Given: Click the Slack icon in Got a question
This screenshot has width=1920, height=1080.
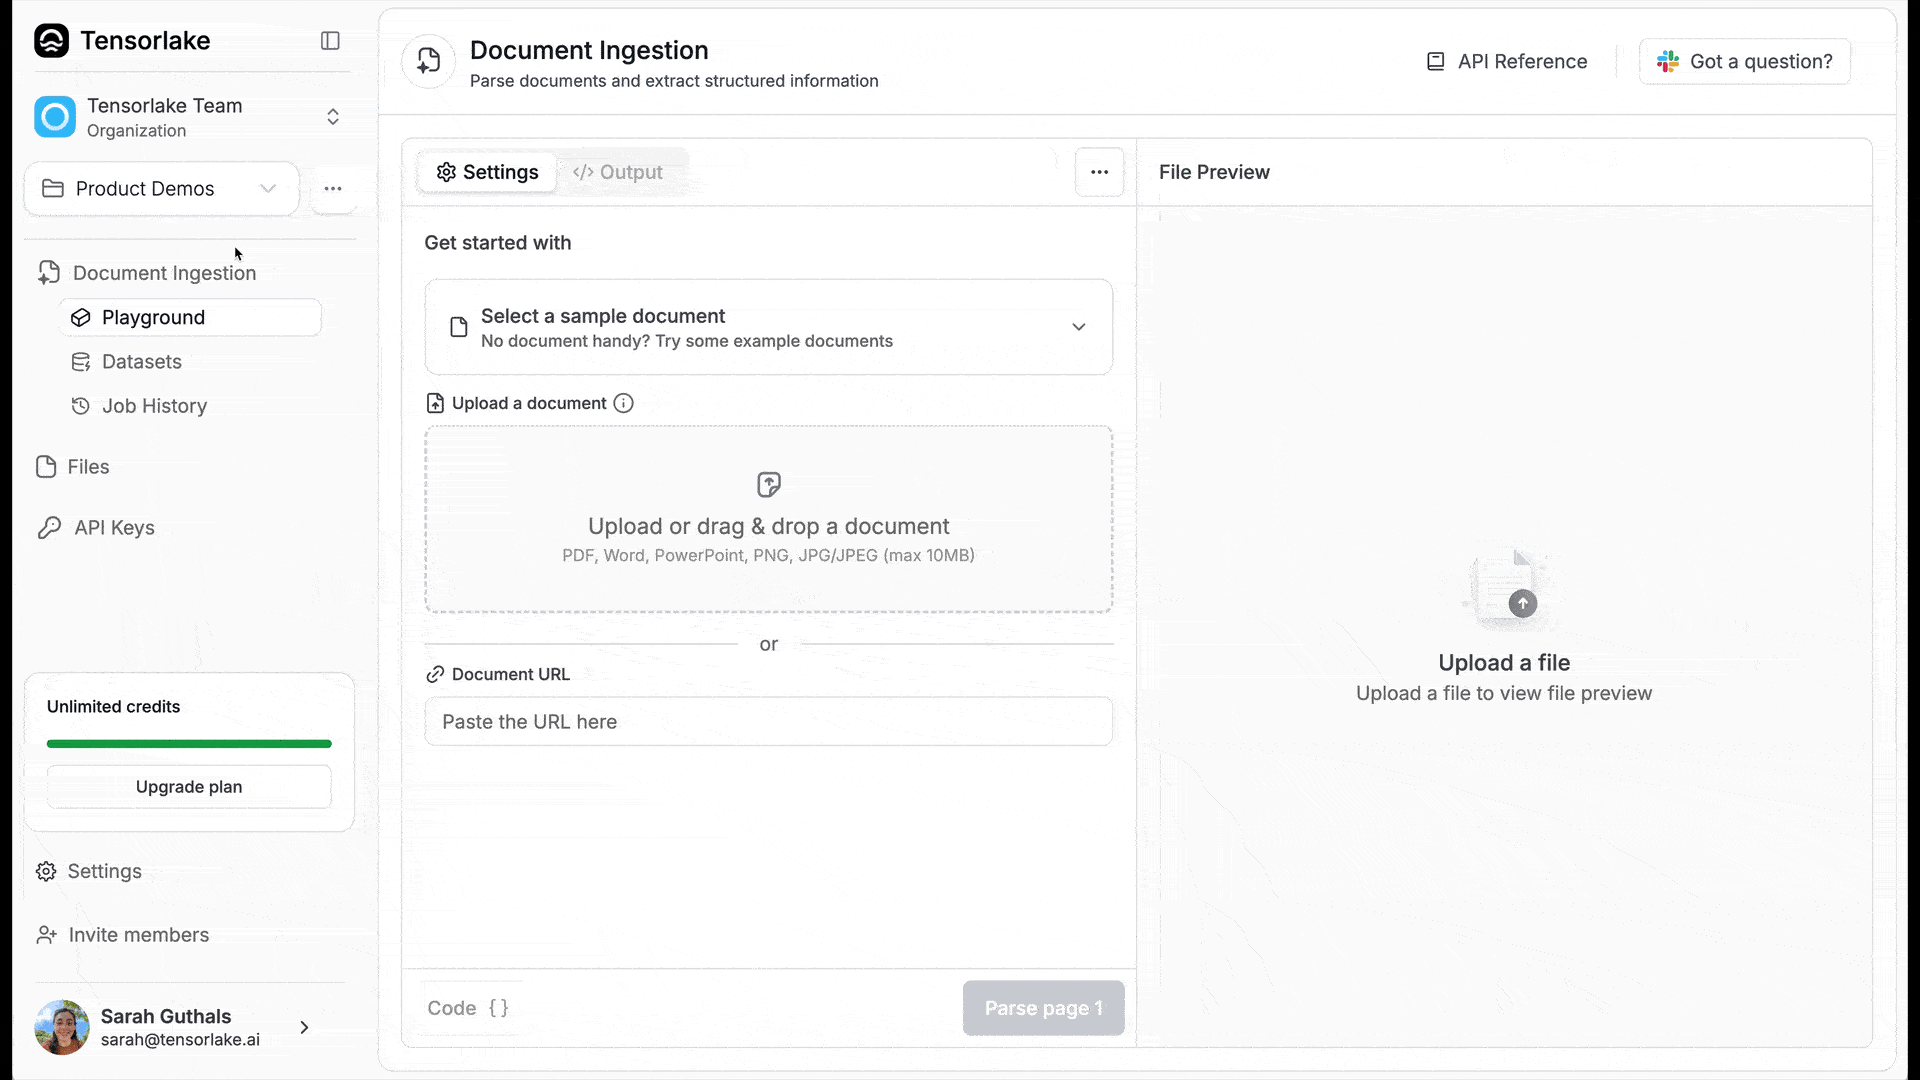Looking at the screenshot, I should tap(1667, 62).
